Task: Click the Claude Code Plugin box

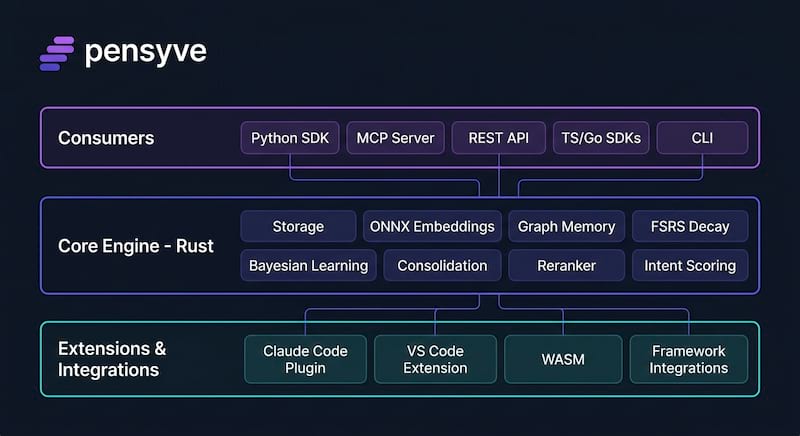Action: 305,359
